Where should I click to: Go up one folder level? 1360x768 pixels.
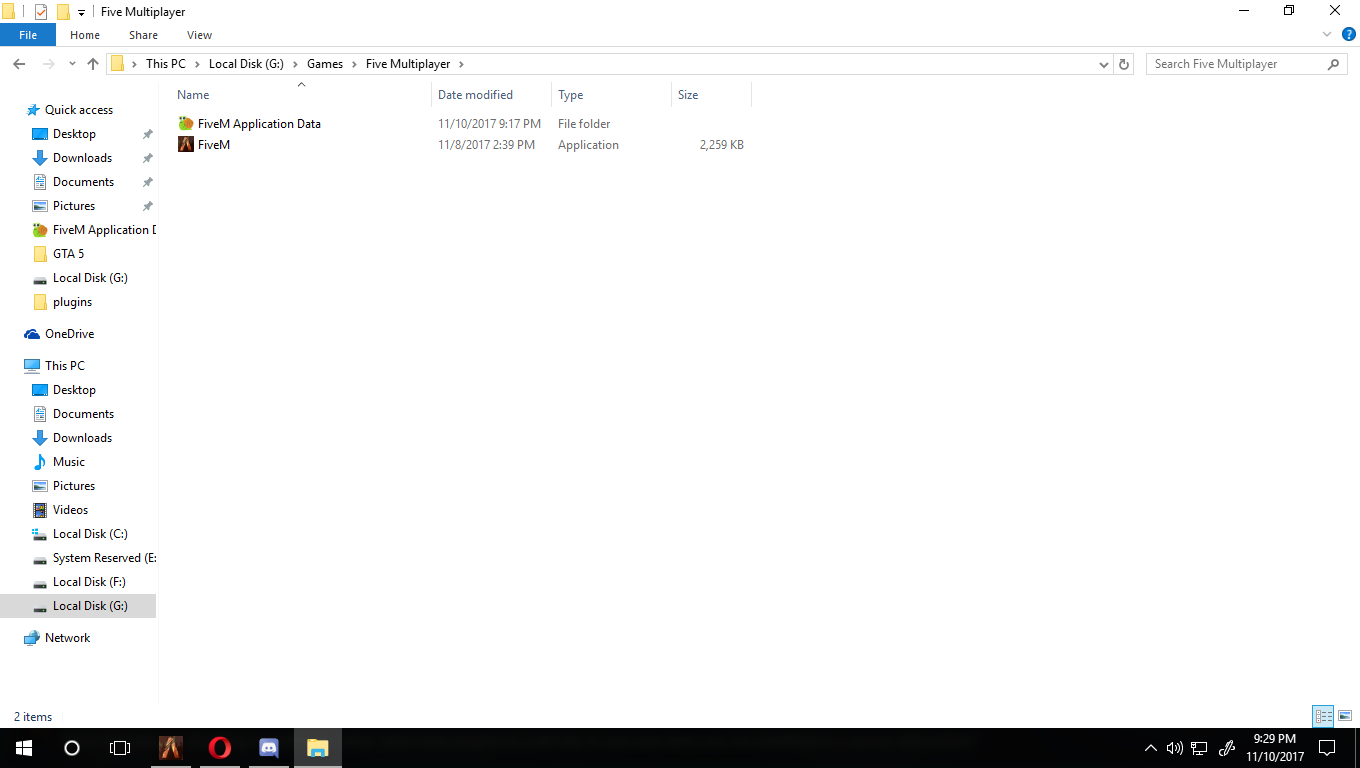pos(93,64)
